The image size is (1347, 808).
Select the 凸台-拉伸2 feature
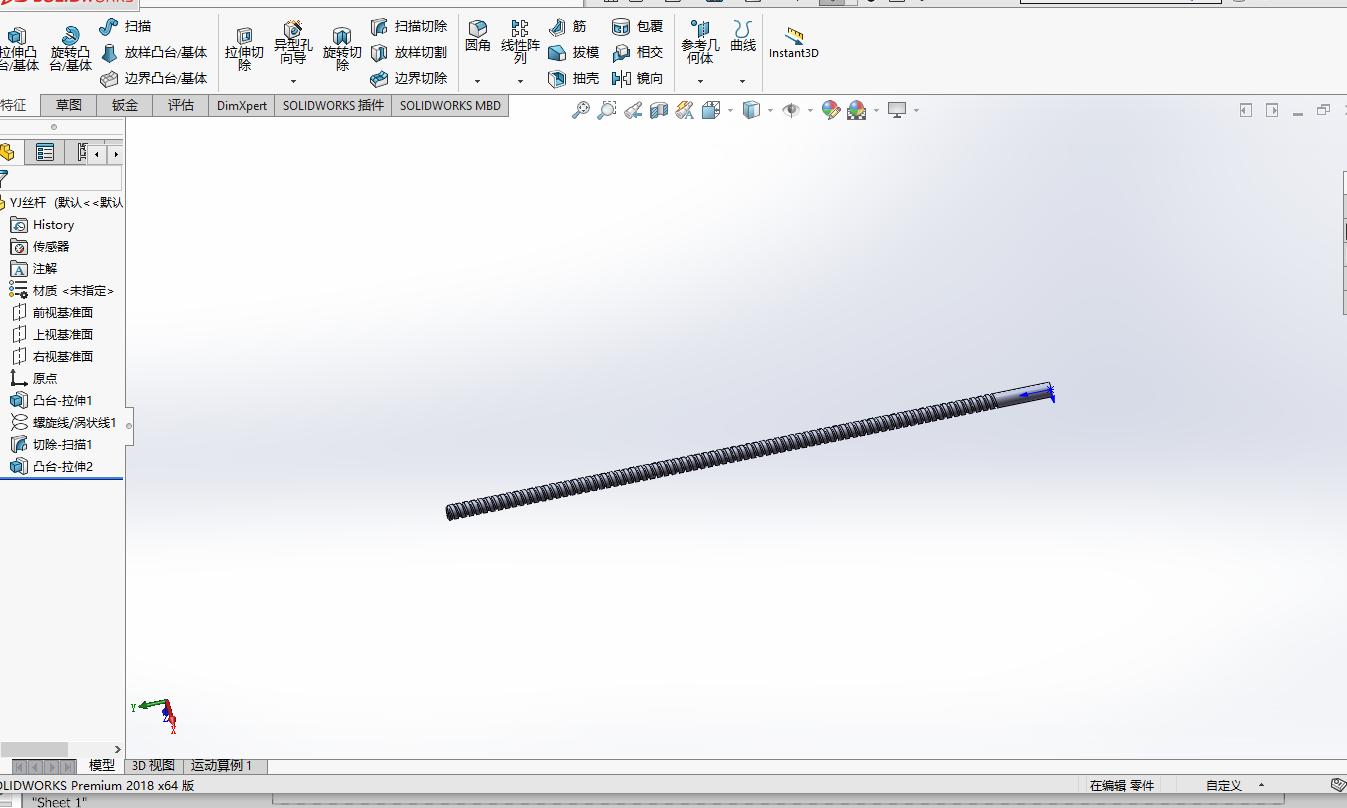point(51,467)
